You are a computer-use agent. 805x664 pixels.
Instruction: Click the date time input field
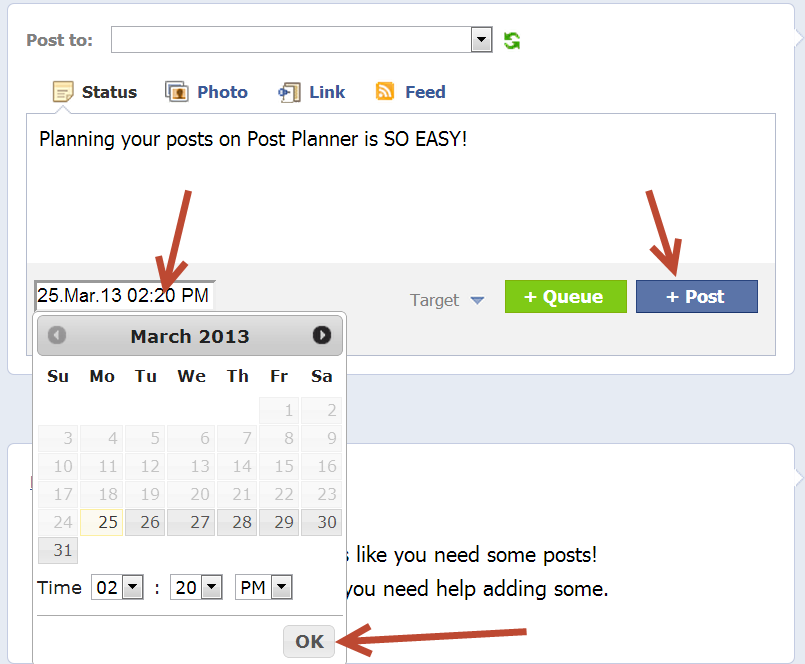(123, 295)
